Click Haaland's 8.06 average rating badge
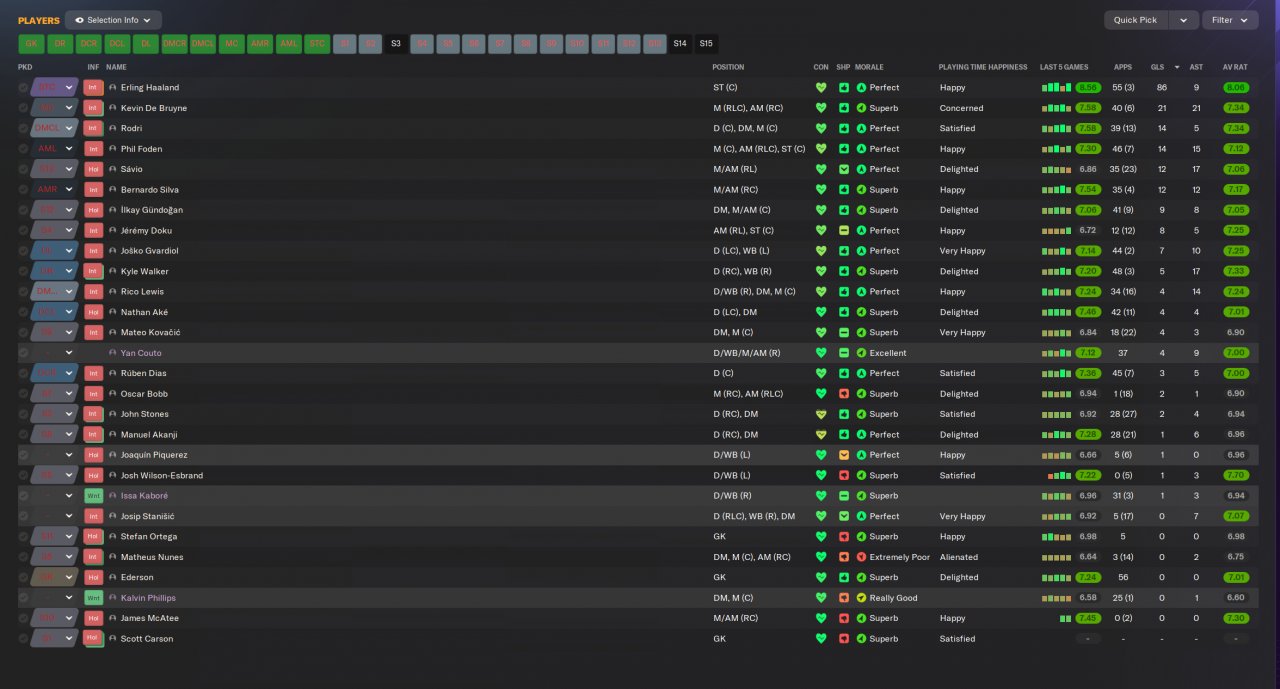1280x689 pixels. pyautogui.click(x=1236, y=88)
